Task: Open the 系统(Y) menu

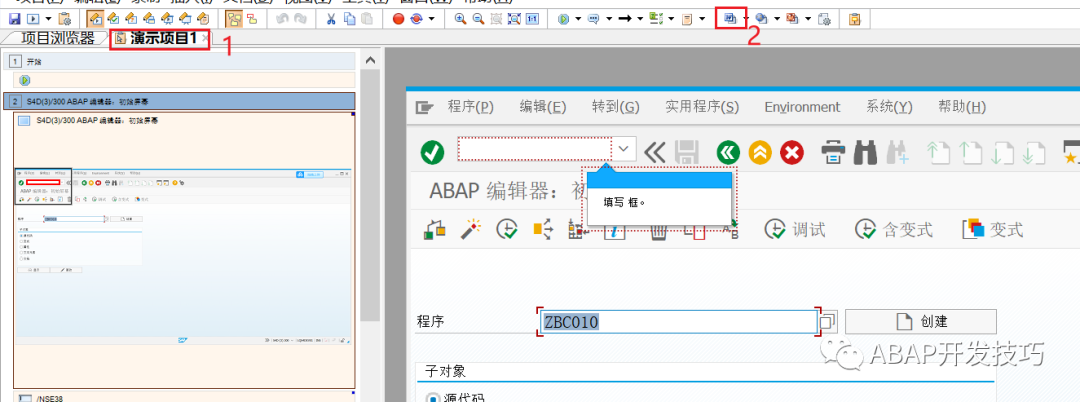Action: point(889,107)
